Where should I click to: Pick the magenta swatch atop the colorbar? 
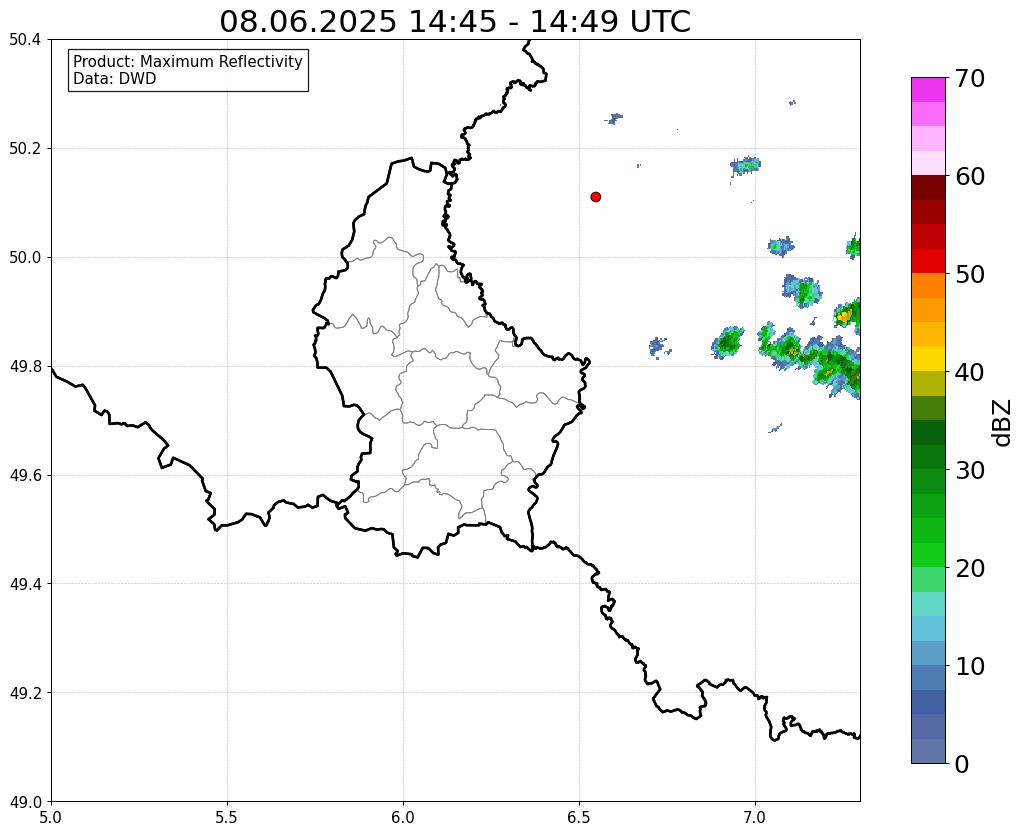928,90
